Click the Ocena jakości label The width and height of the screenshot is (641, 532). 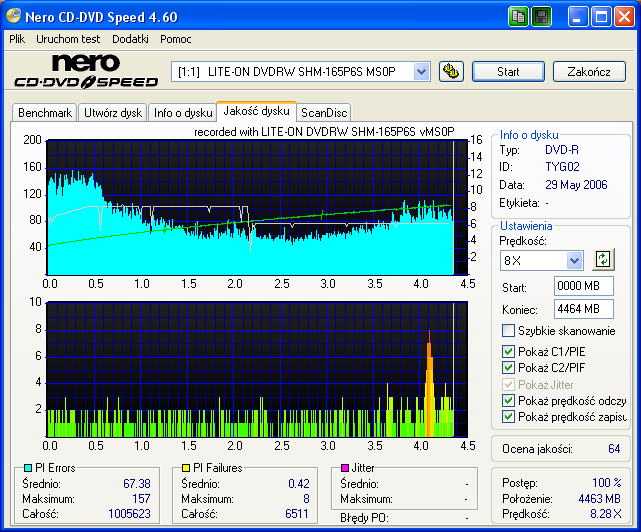click(x=537, y=449)
